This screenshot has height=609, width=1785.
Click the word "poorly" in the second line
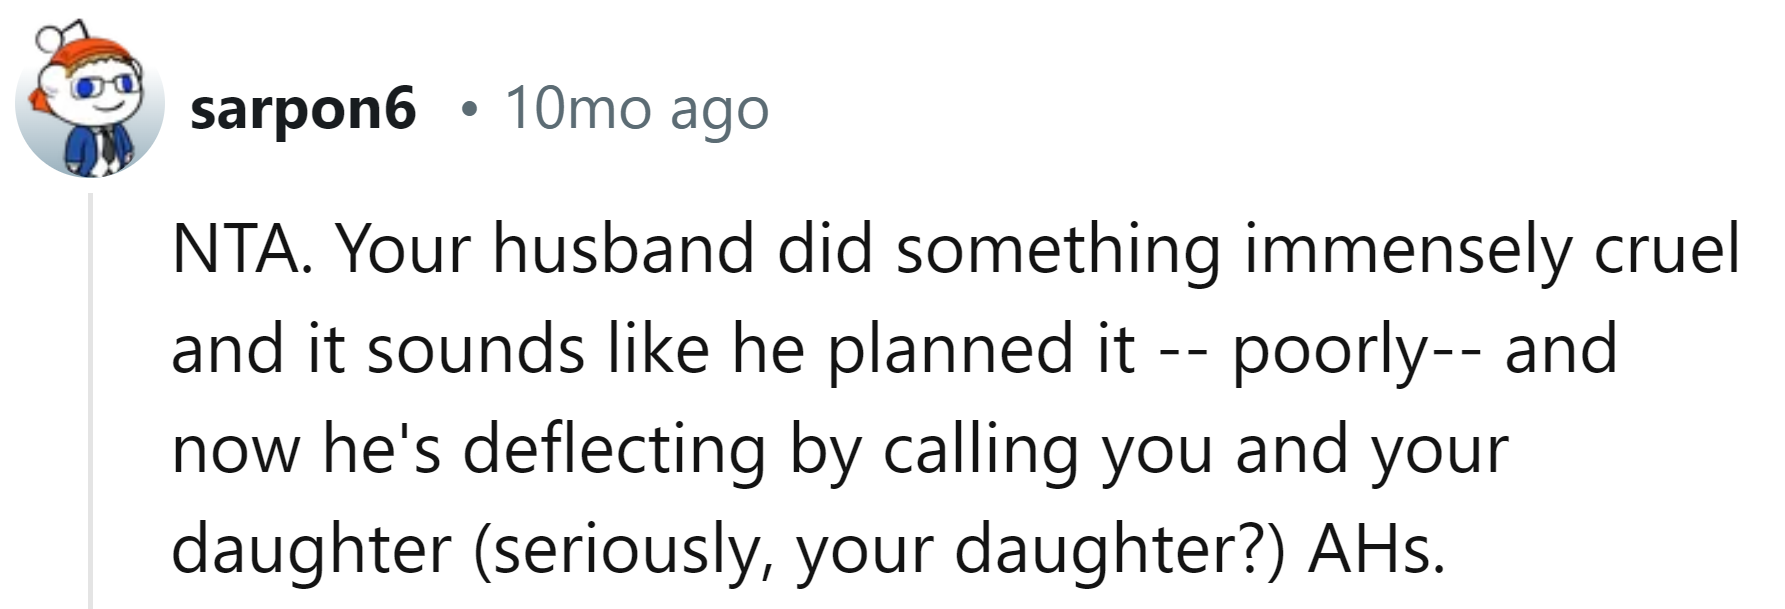click(1329, 349)
